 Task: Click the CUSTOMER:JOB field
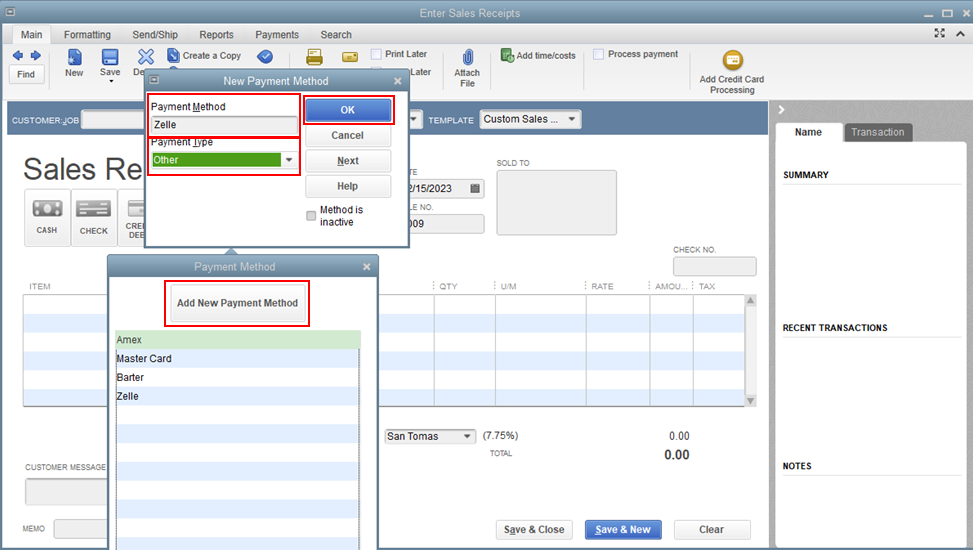tap(113, 120)
